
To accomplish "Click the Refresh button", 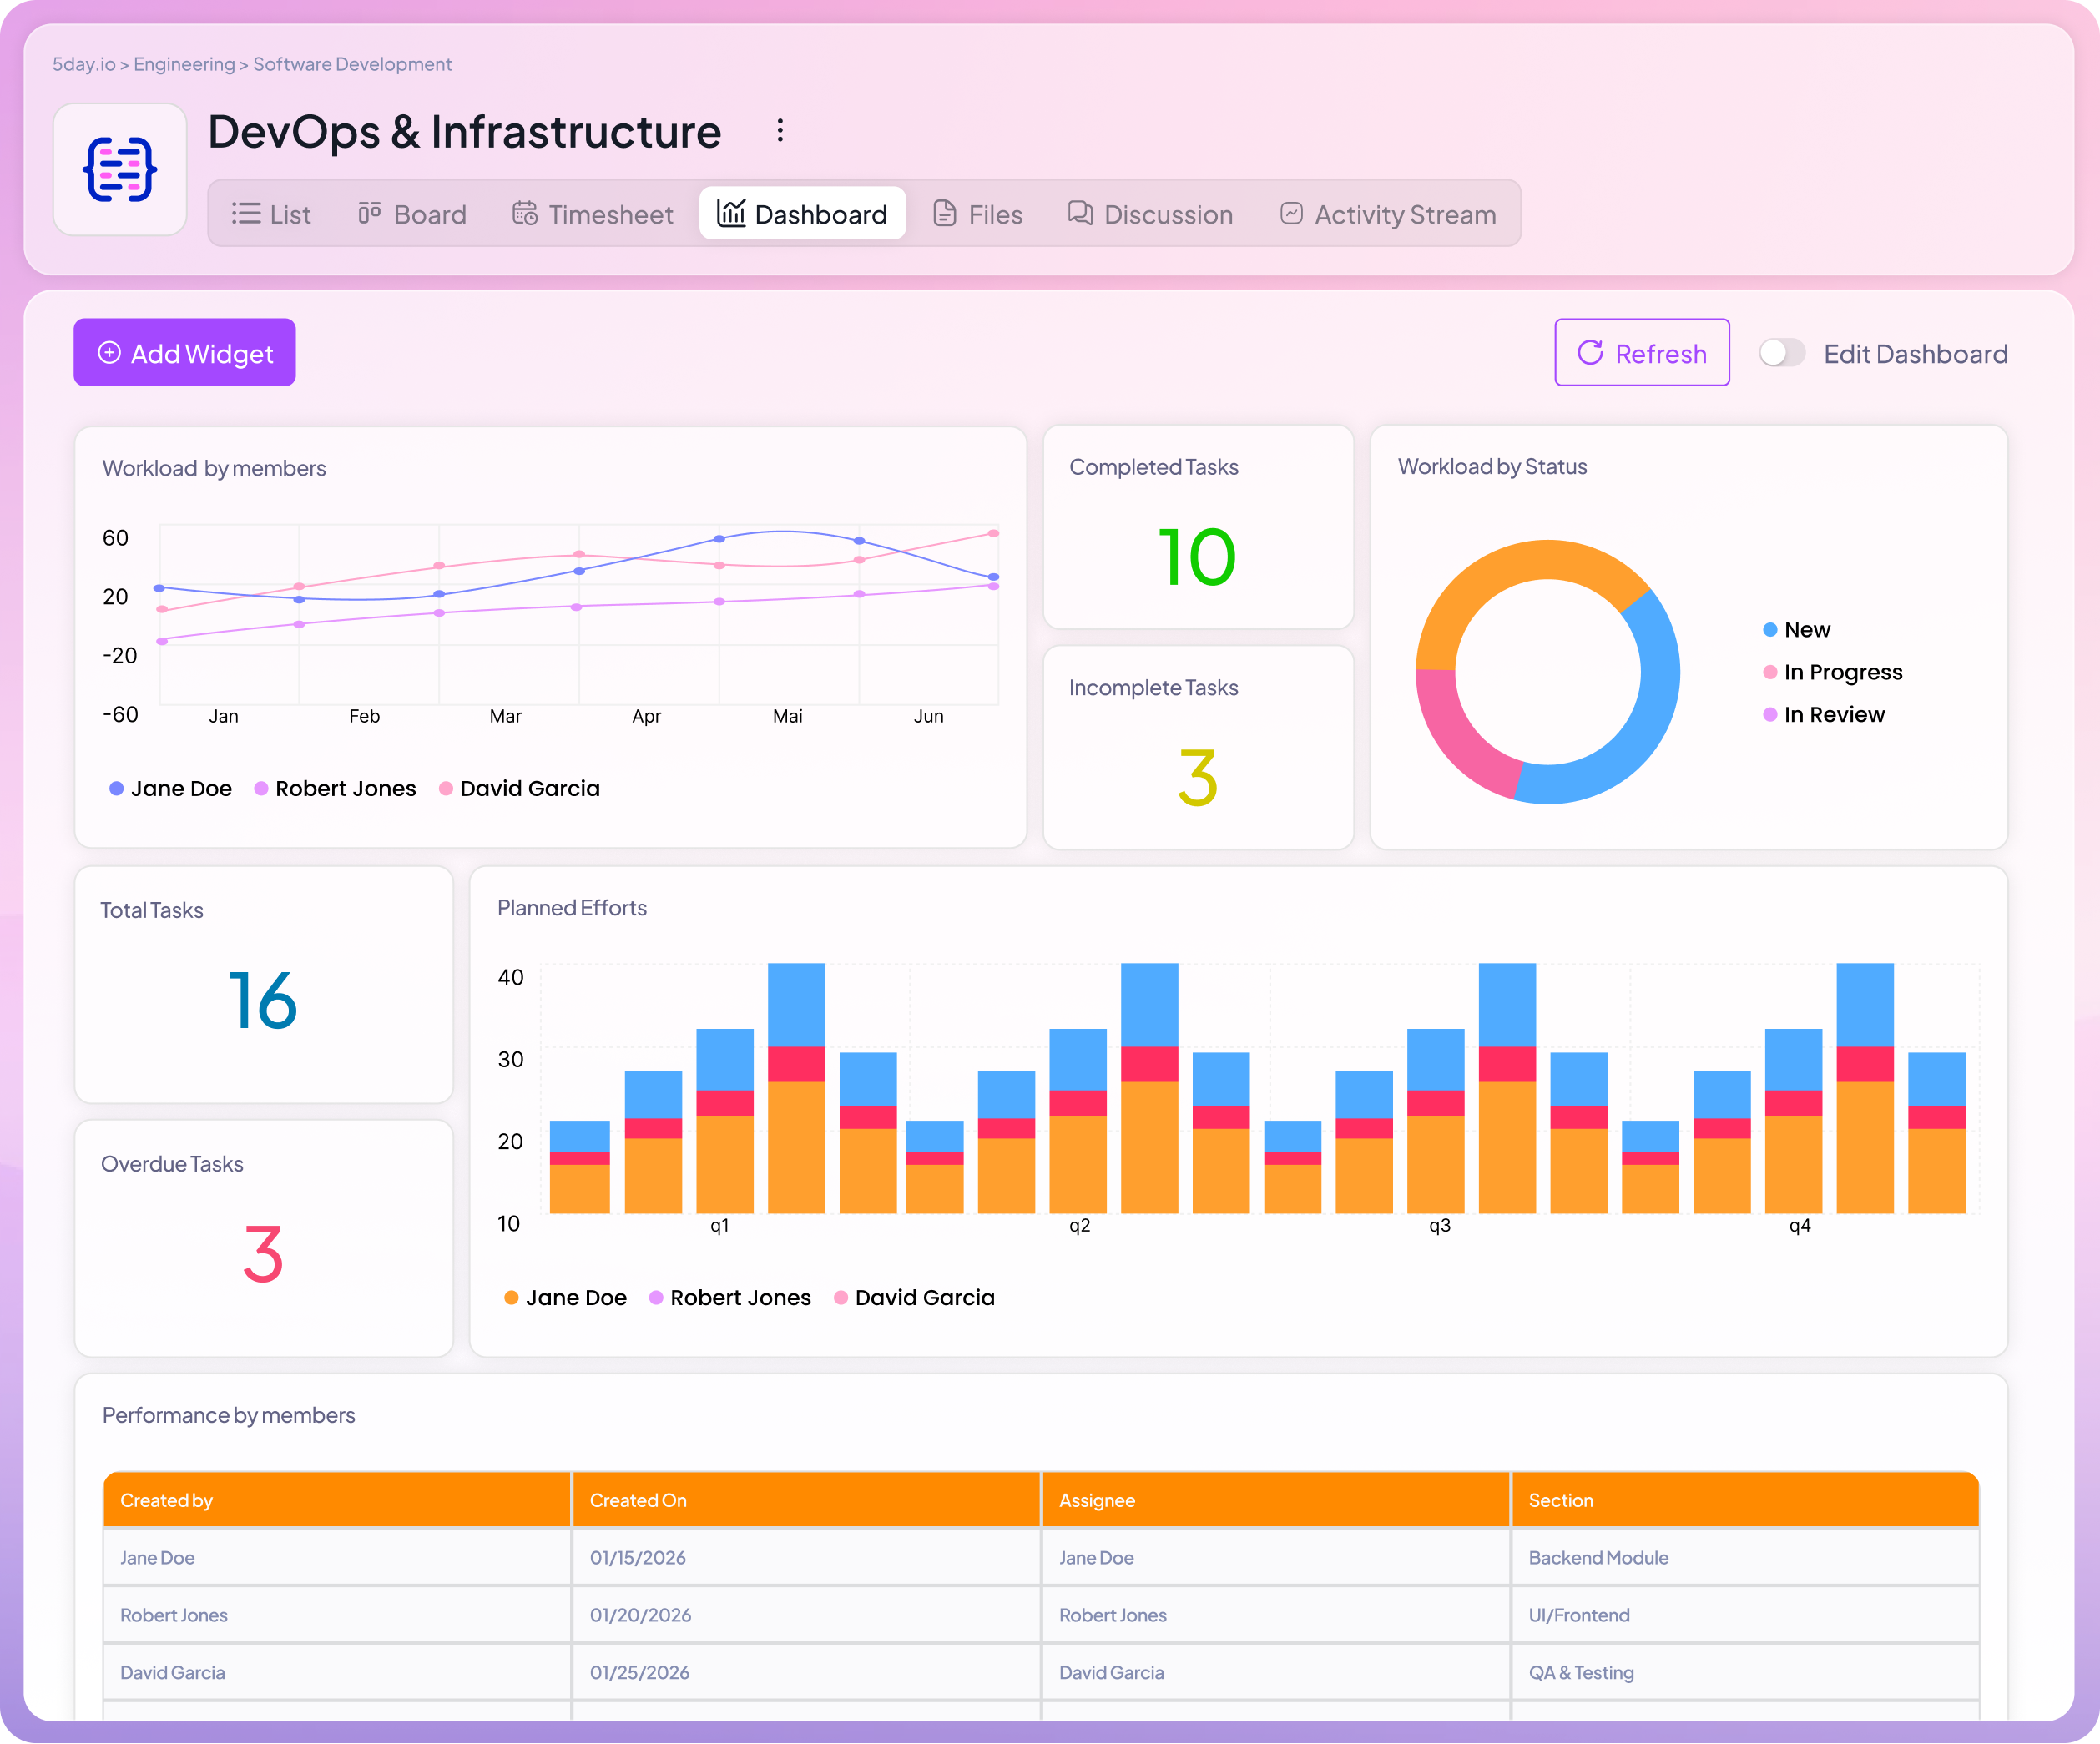I will tap(1640, 352).
